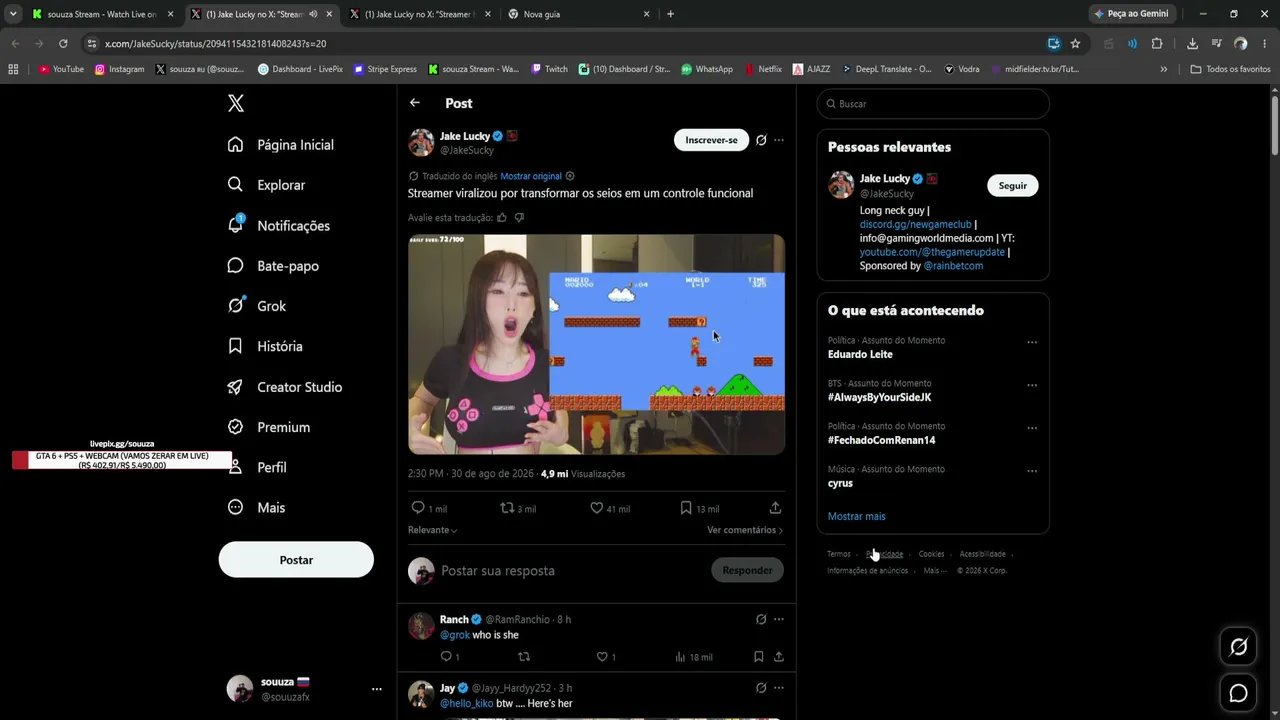Image resolution: width=1280 pixels, height=720 pixels.
Task: Open Grok actions icon on Jake Lucky's post
Action: [761, 140]
